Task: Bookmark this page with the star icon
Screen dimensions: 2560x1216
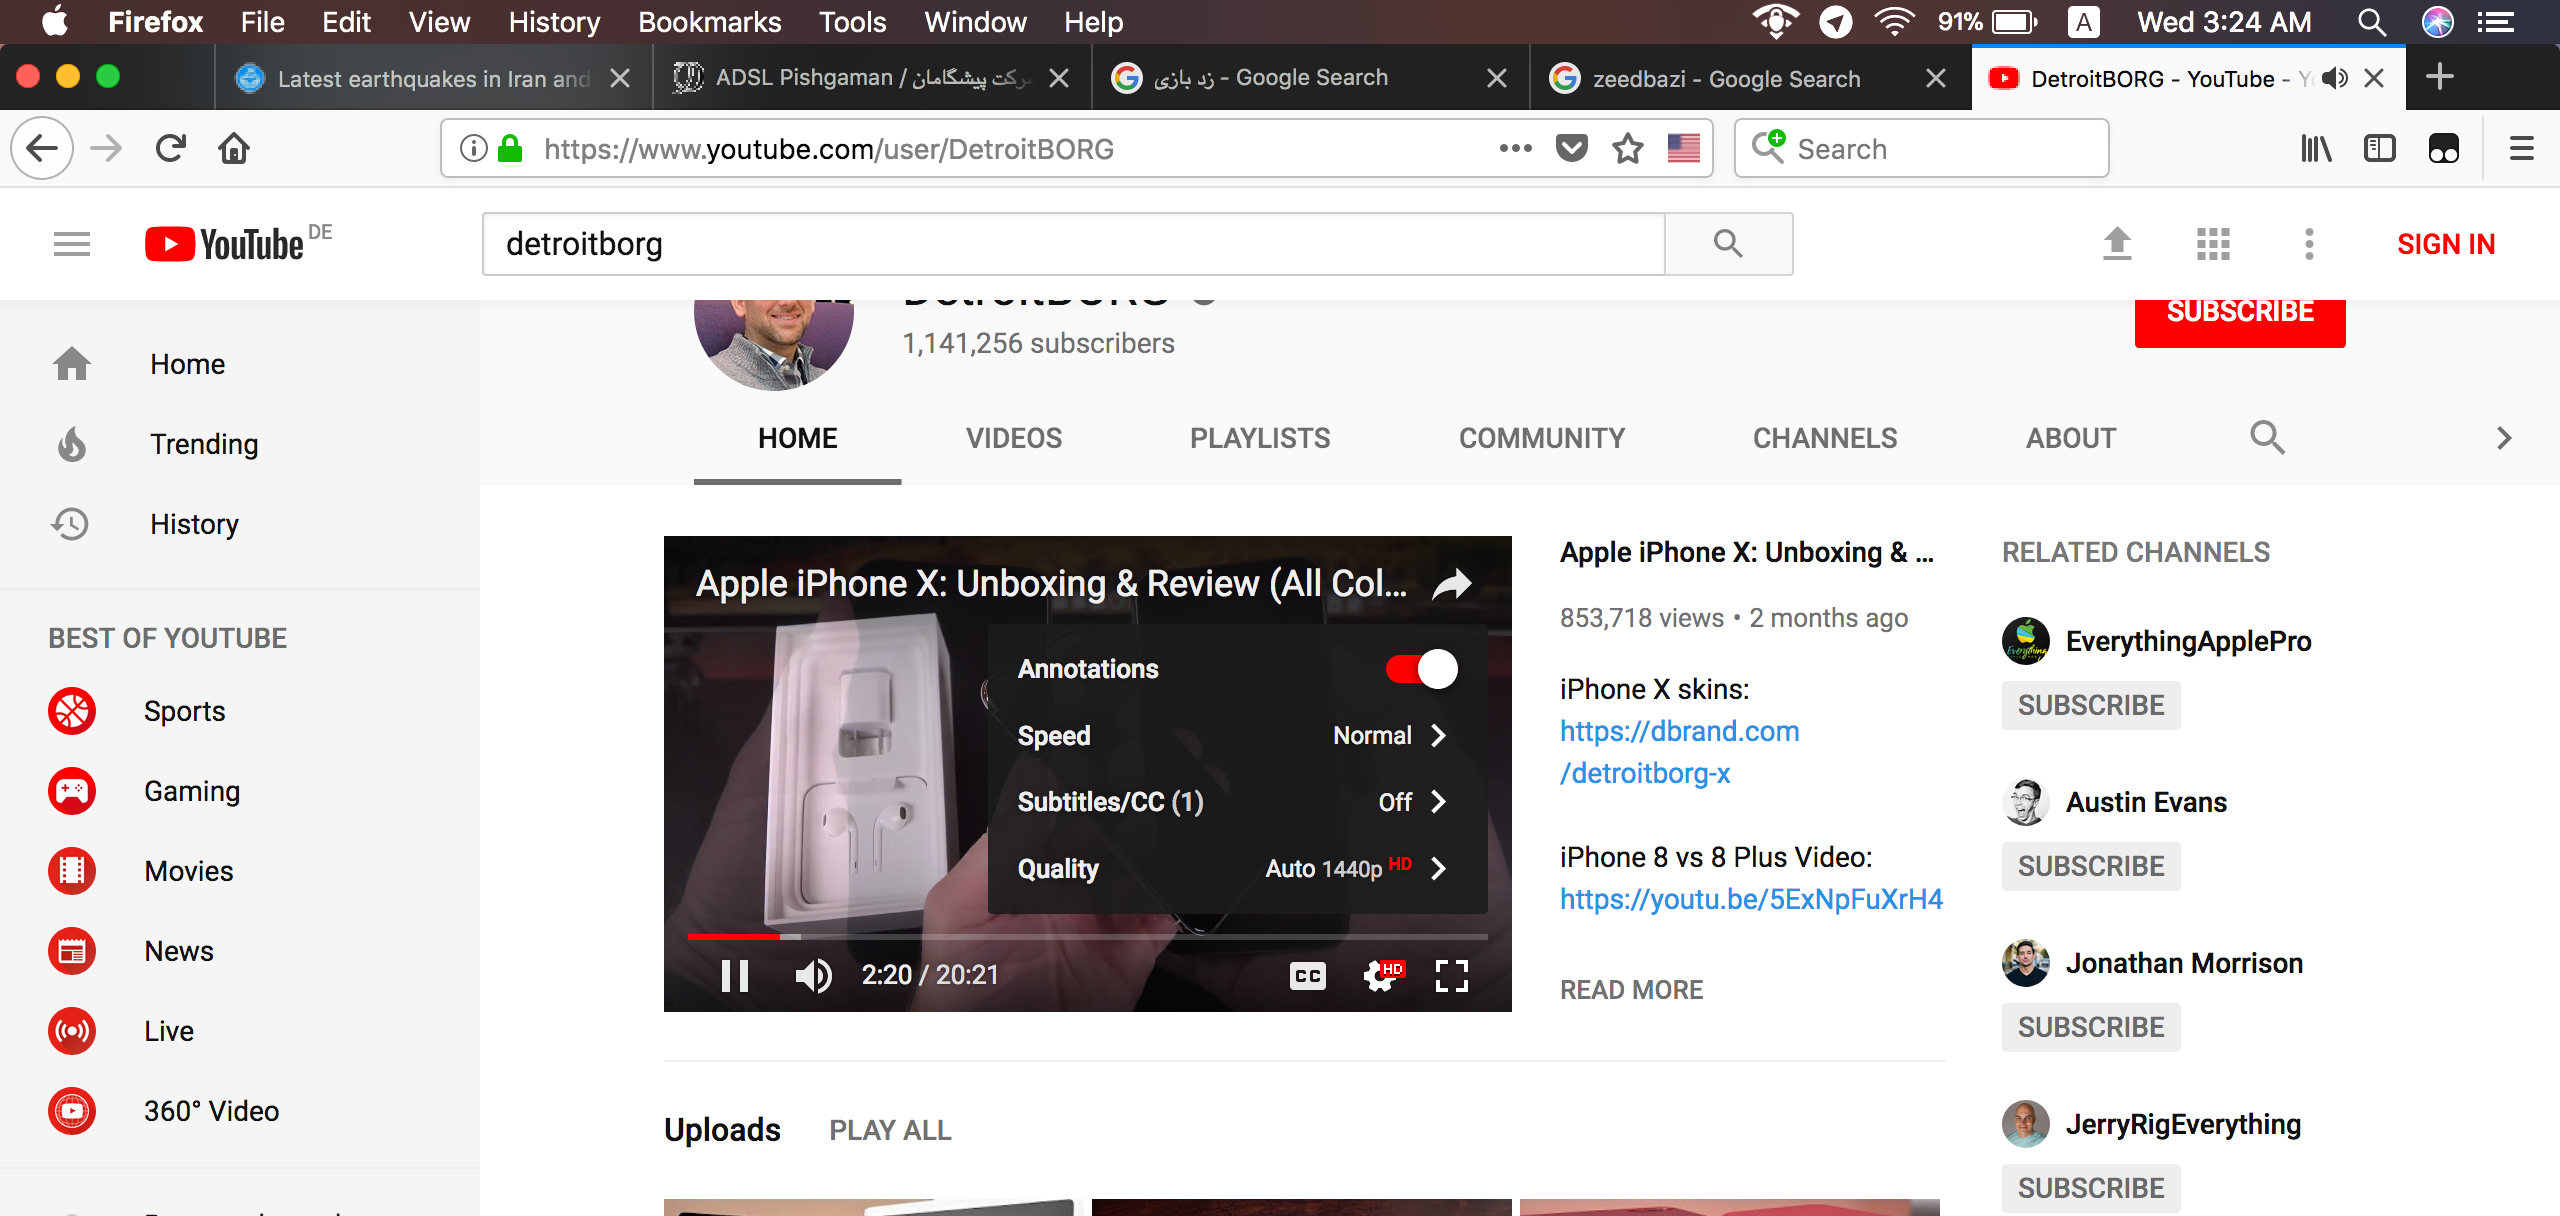Action: pos(1628,149)
